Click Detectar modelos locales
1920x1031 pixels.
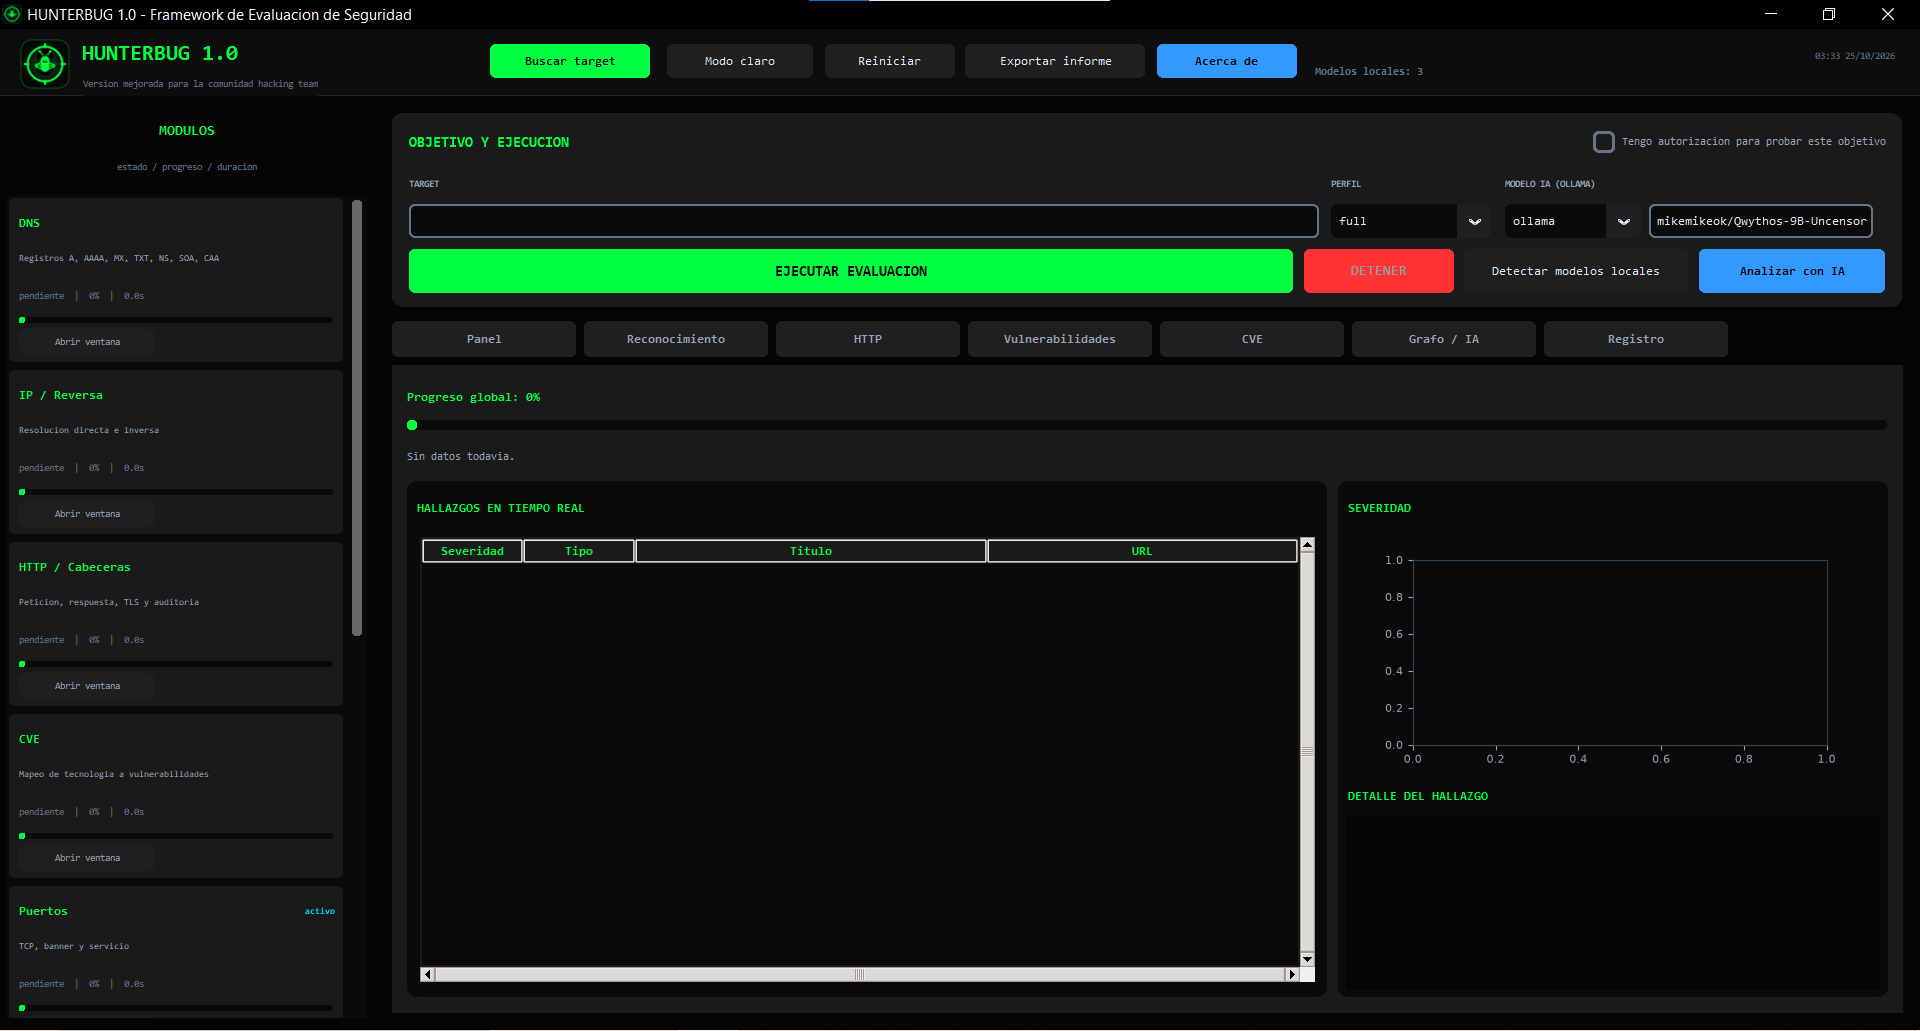(1576, 271)
